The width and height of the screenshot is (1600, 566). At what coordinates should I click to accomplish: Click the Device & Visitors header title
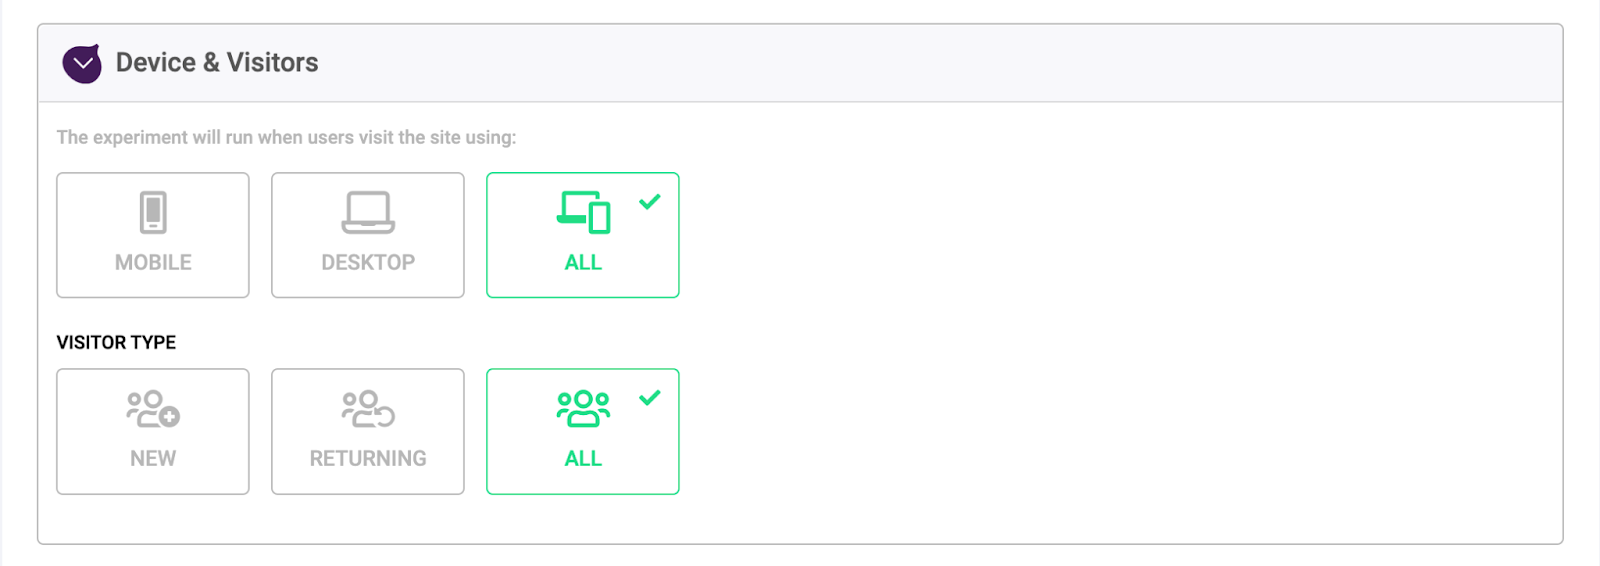pyautogui.click(x=217, y=62)
